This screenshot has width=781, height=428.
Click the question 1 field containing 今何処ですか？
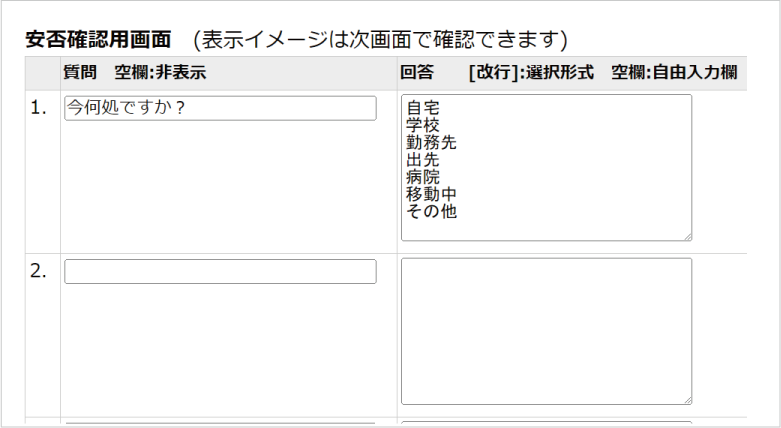pyautogui.click(x=220, y=109)
